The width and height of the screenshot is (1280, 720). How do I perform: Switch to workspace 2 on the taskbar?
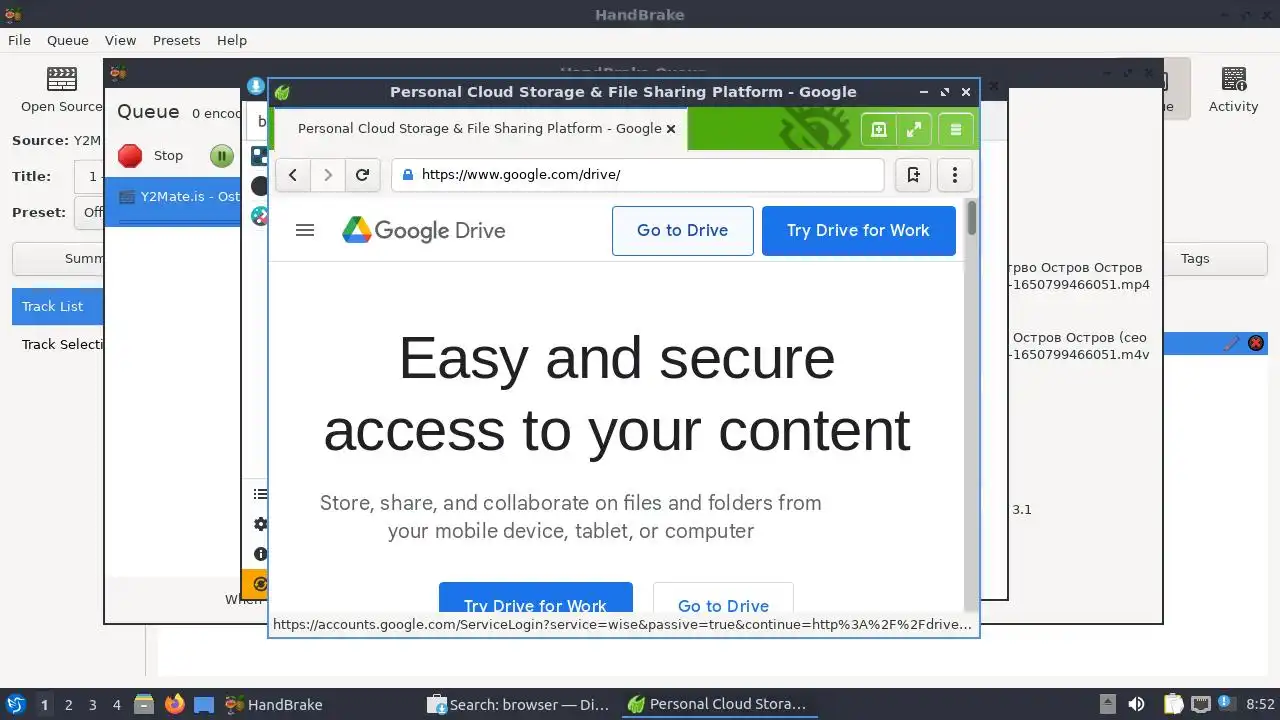click(68, 704)
